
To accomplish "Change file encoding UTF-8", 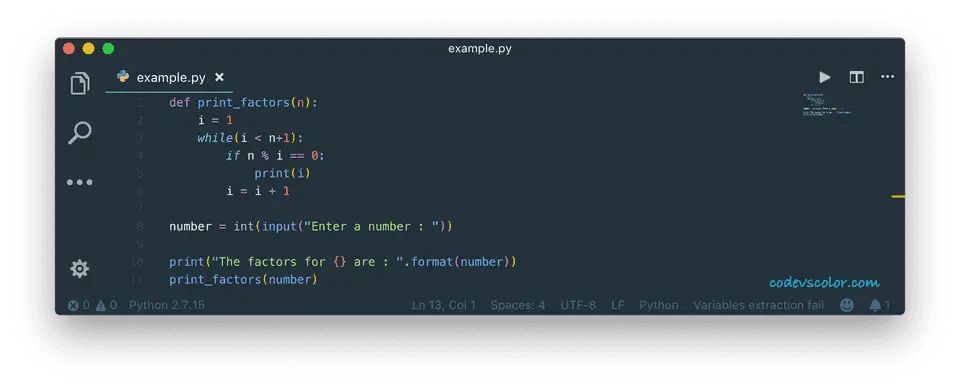I will (x=578, y=305).
